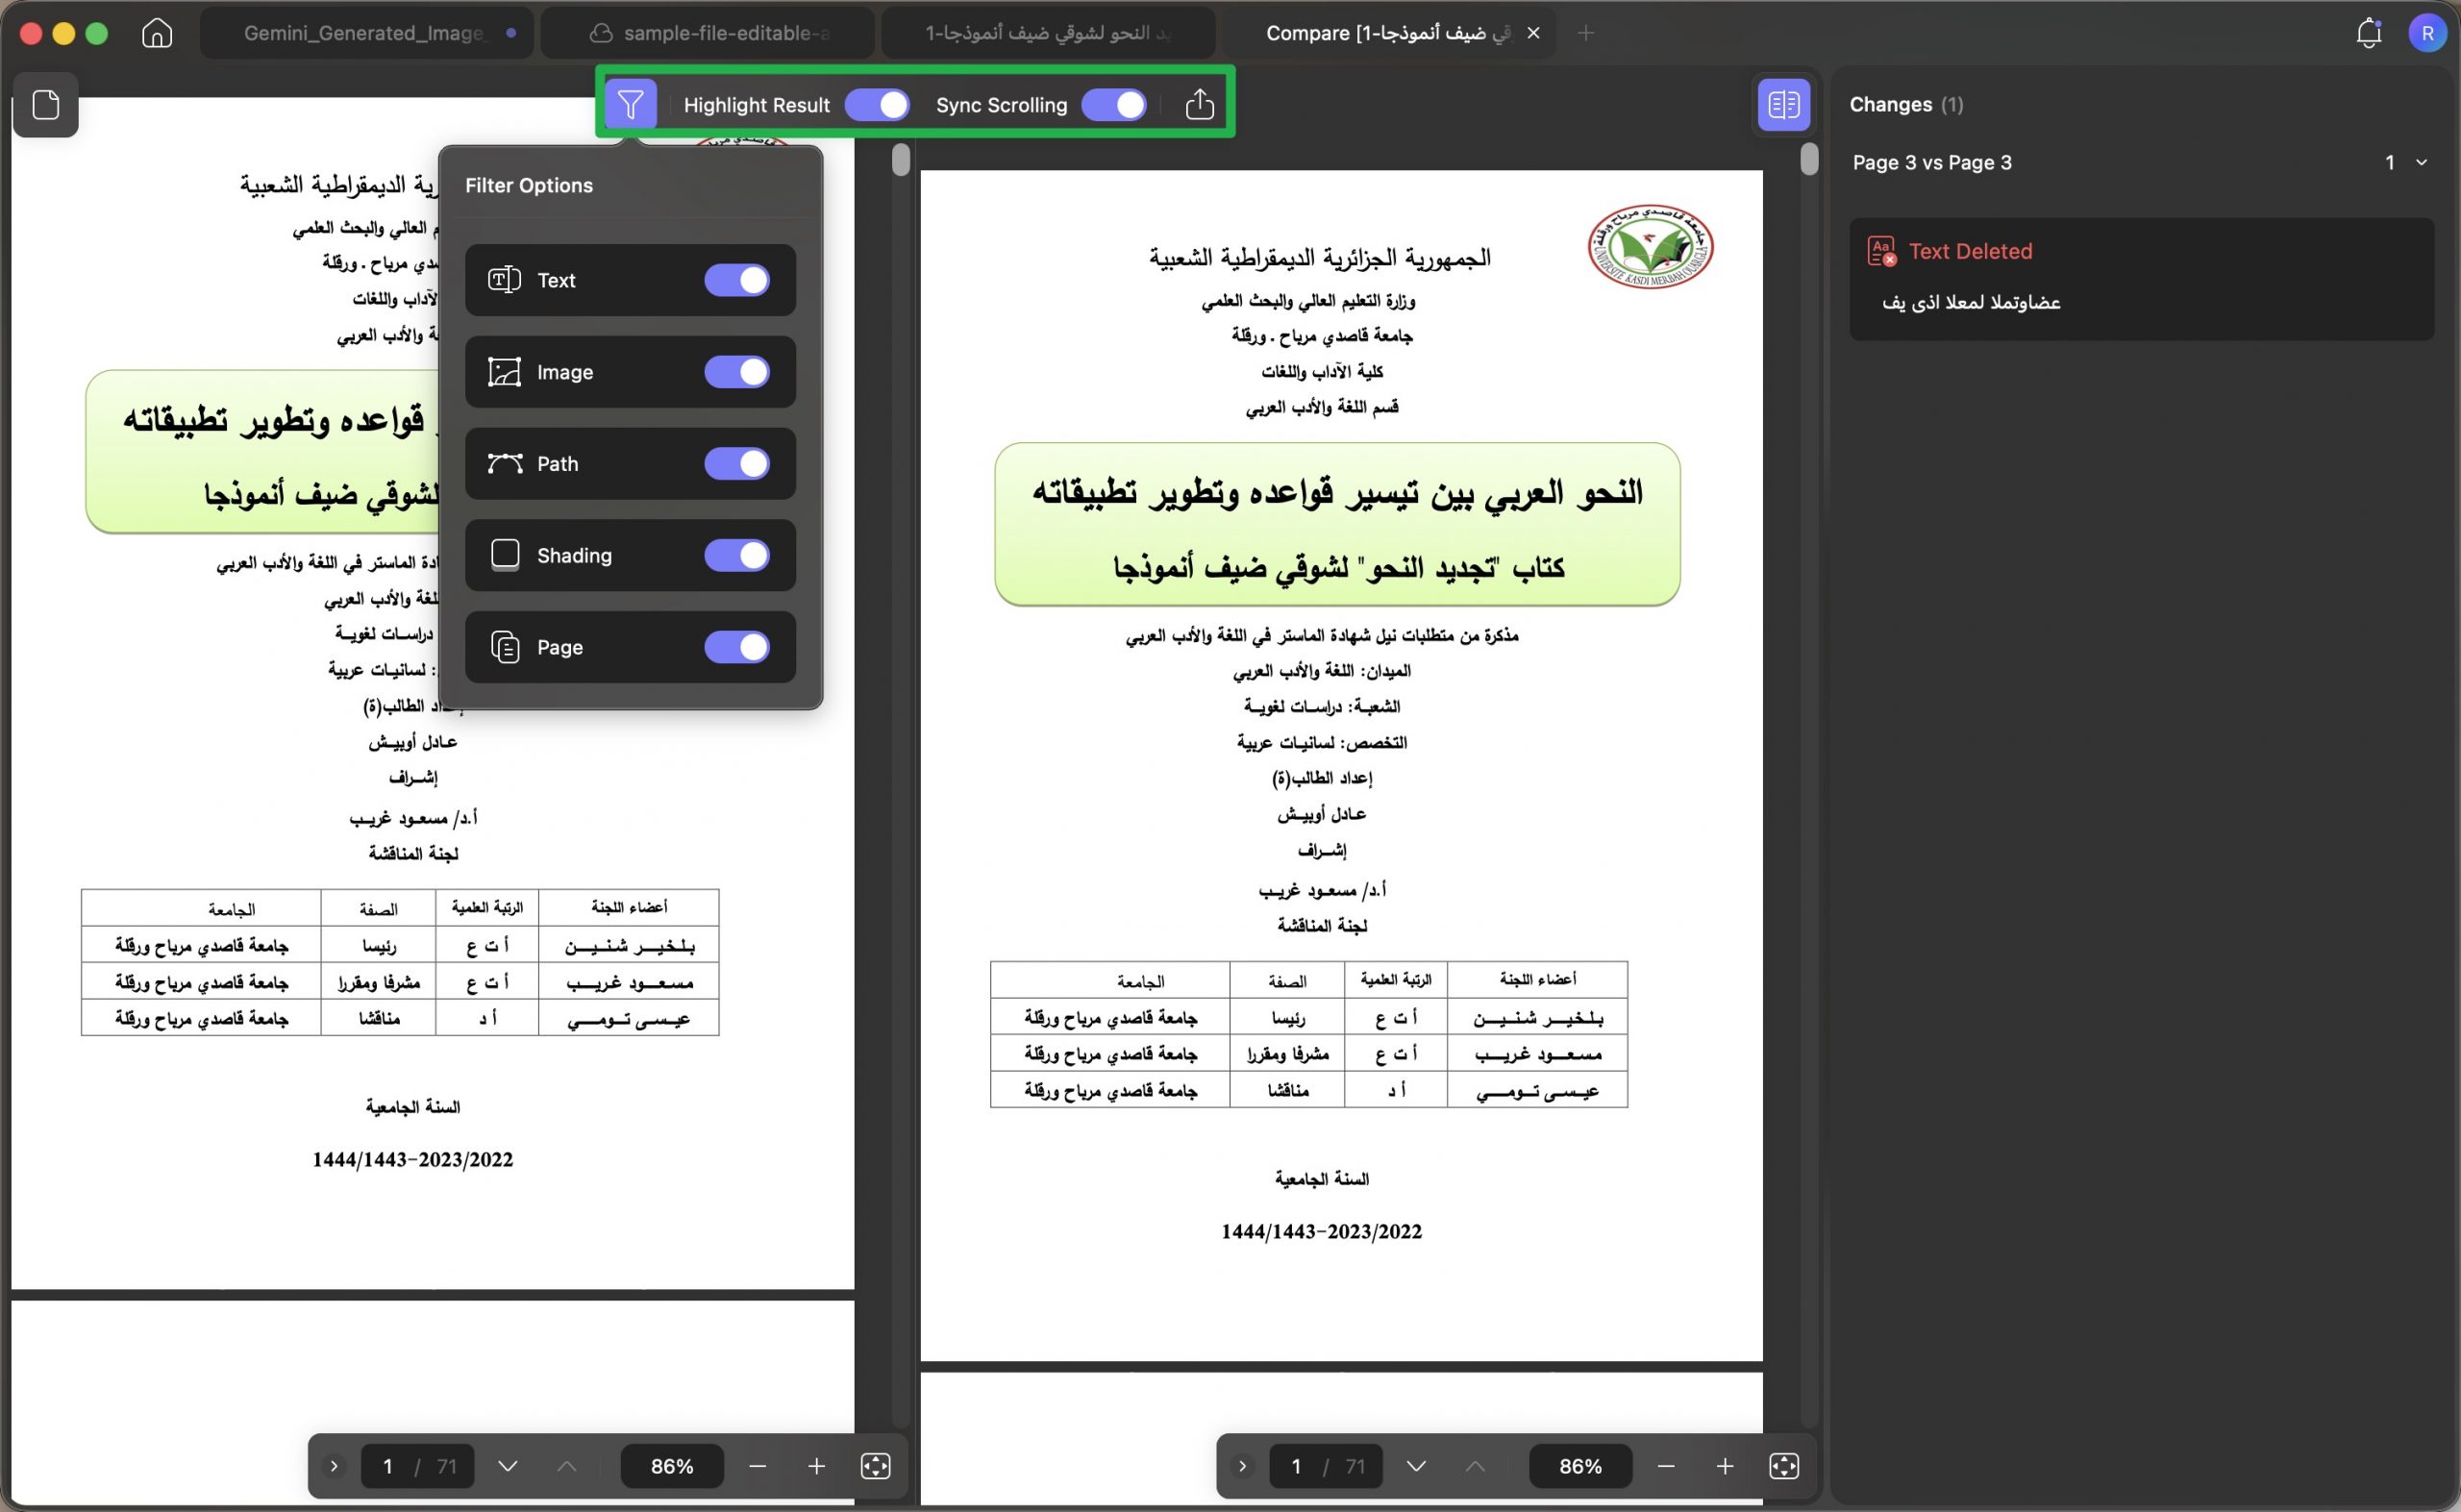The width and height of the screenshot is (2461, 1512).
Task: Go to previous page in left document
Action: coord(566,1466)
